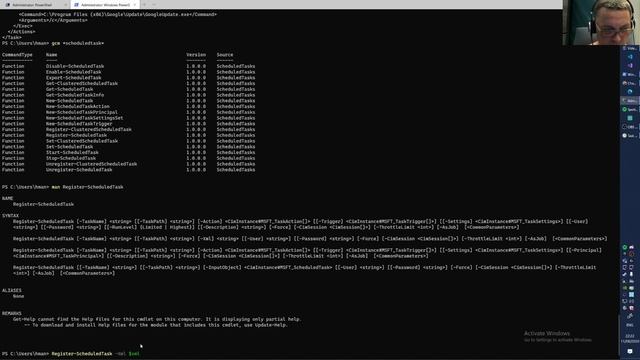
Task: Click the SYNTAX heading in help output
Action: coord(10,216)
